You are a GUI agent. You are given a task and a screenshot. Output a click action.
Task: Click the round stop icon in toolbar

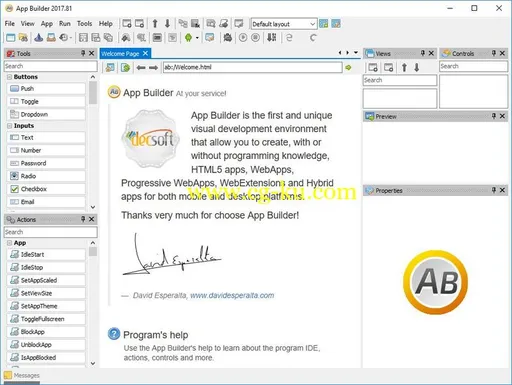pos(255,38)
